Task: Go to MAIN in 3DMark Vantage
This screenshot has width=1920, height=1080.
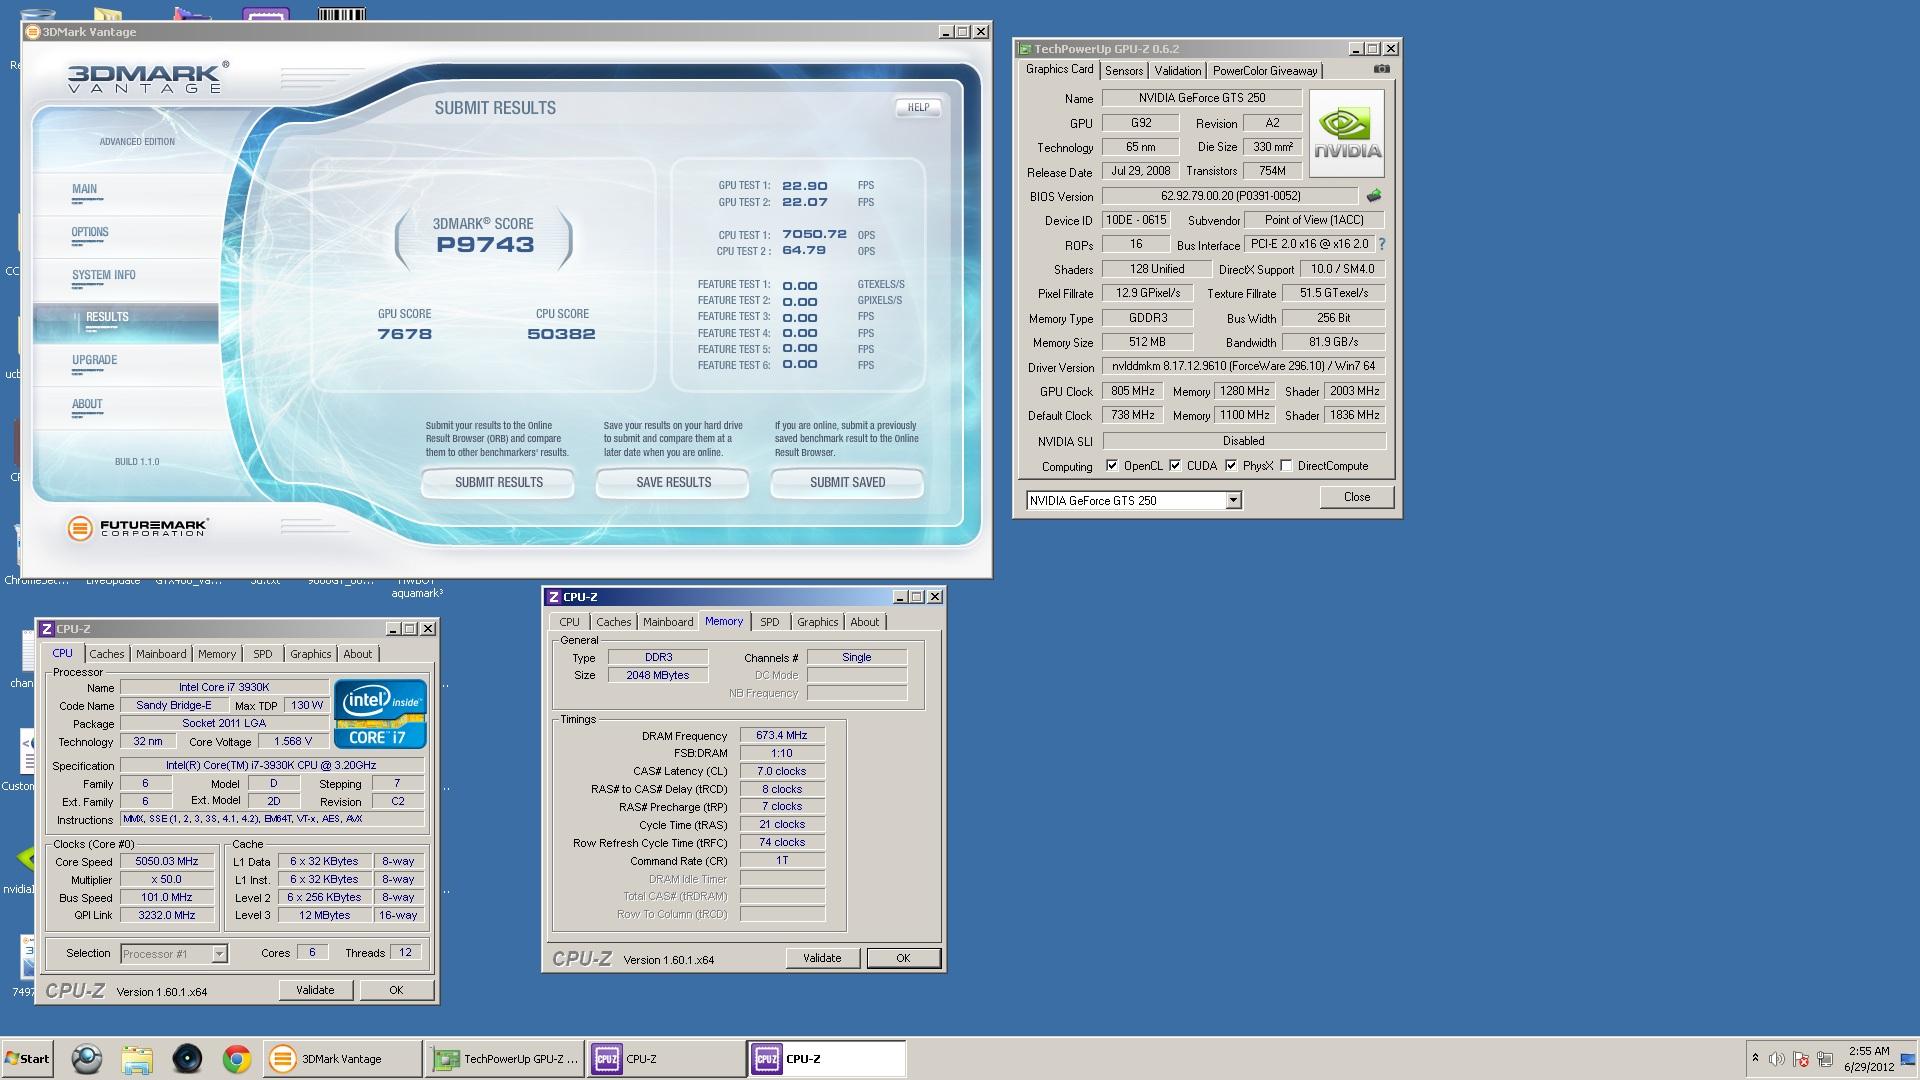Action: click(84, 189)
